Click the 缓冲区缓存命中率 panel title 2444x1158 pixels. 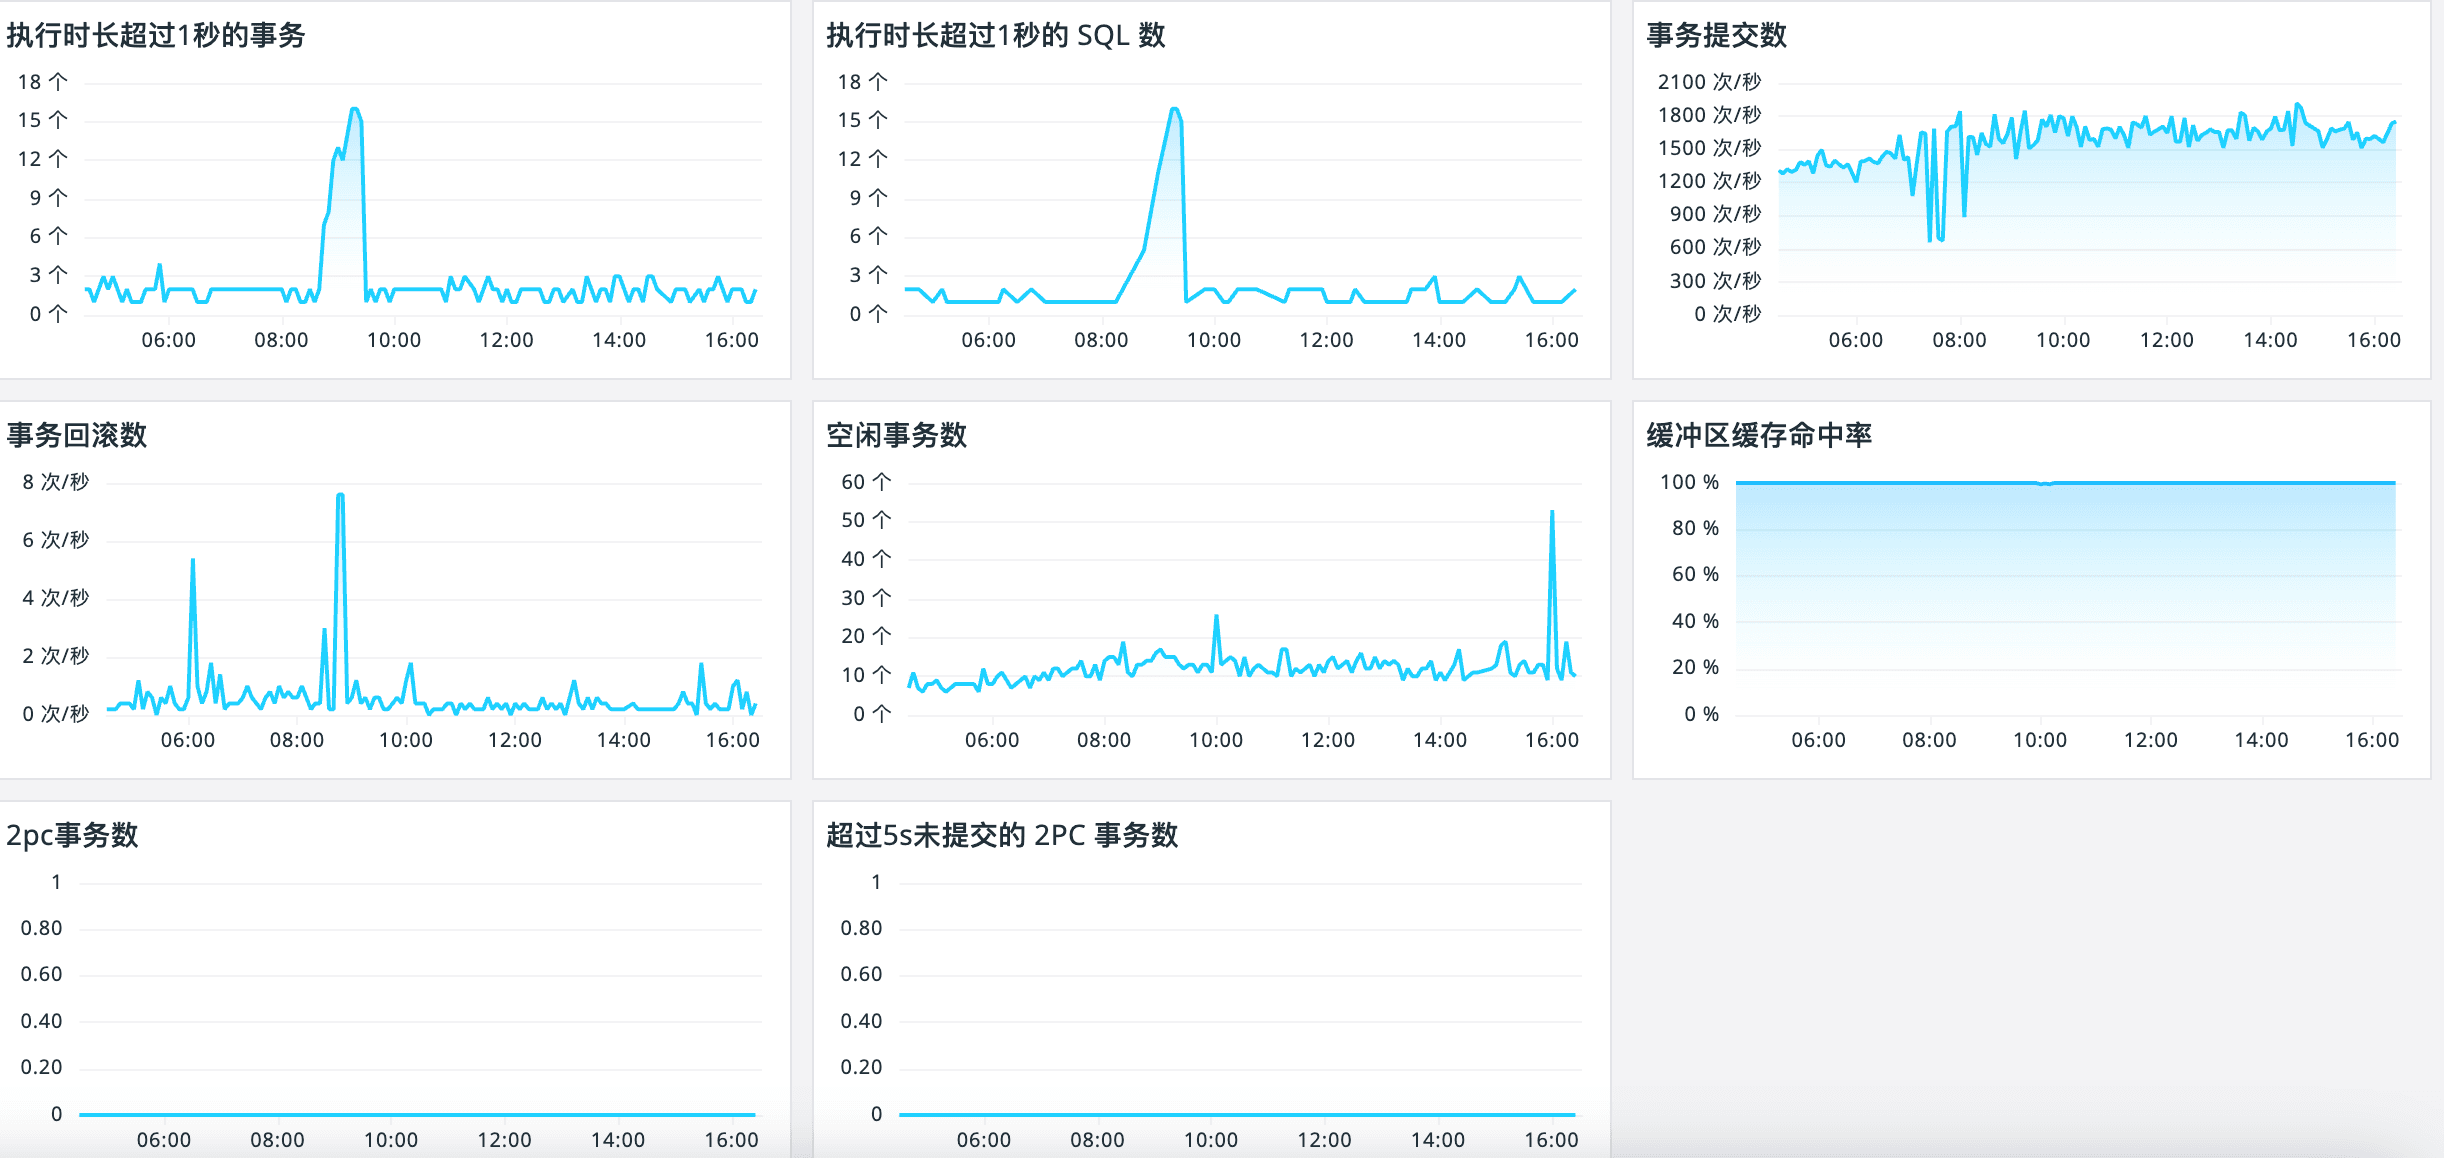click(1758, 435)
